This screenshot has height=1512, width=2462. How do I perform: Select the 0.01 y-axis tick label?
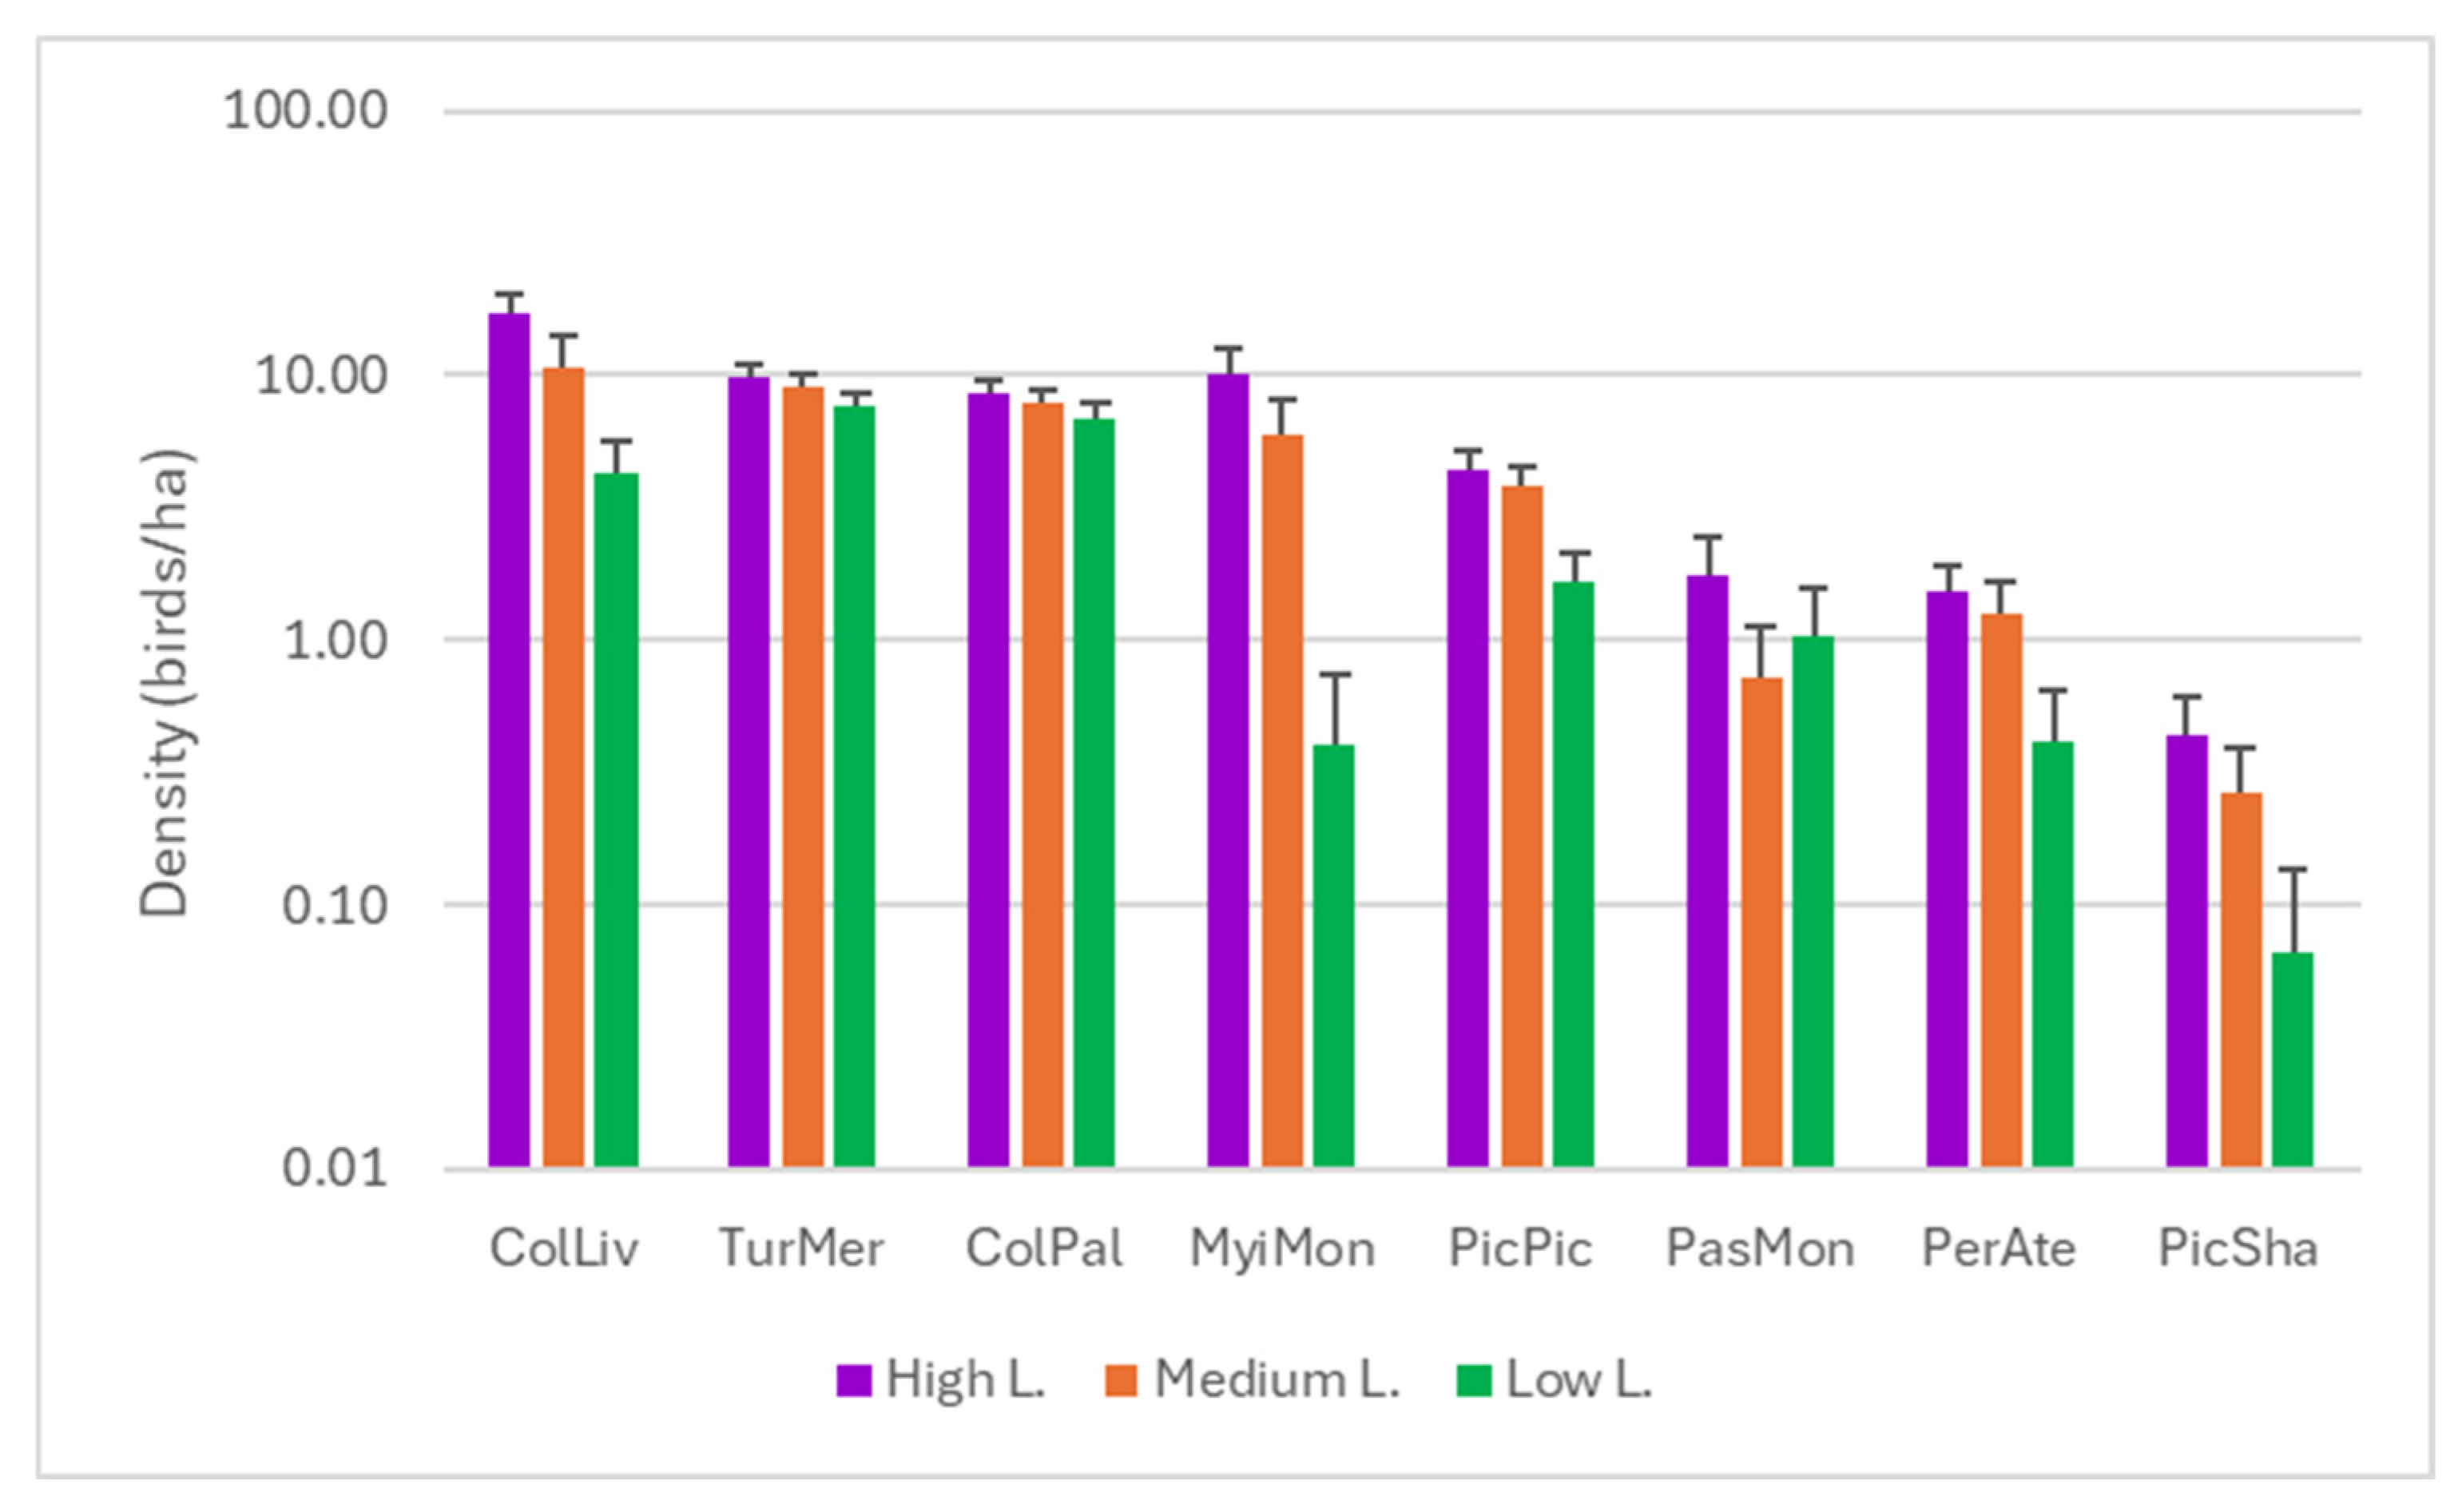334,1169
